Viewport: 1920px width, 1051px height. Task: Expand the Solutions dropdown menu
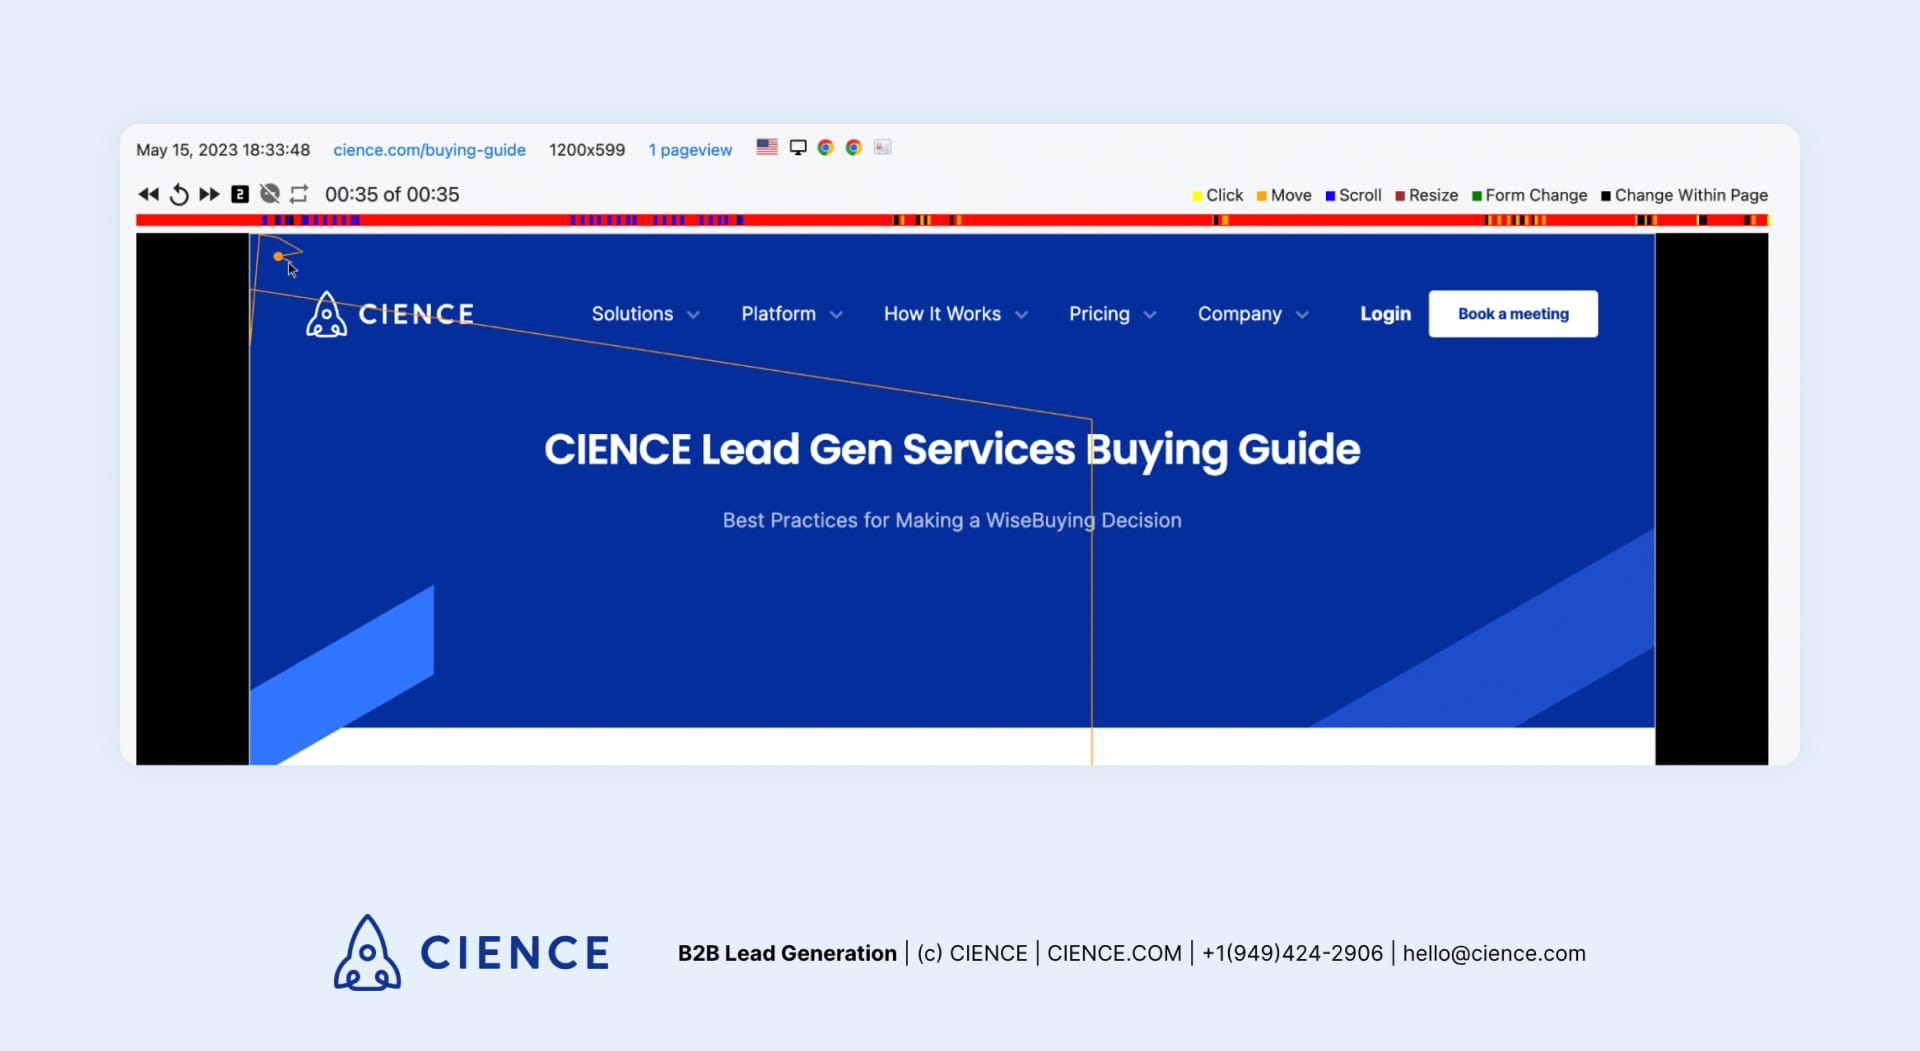[645, 314]
